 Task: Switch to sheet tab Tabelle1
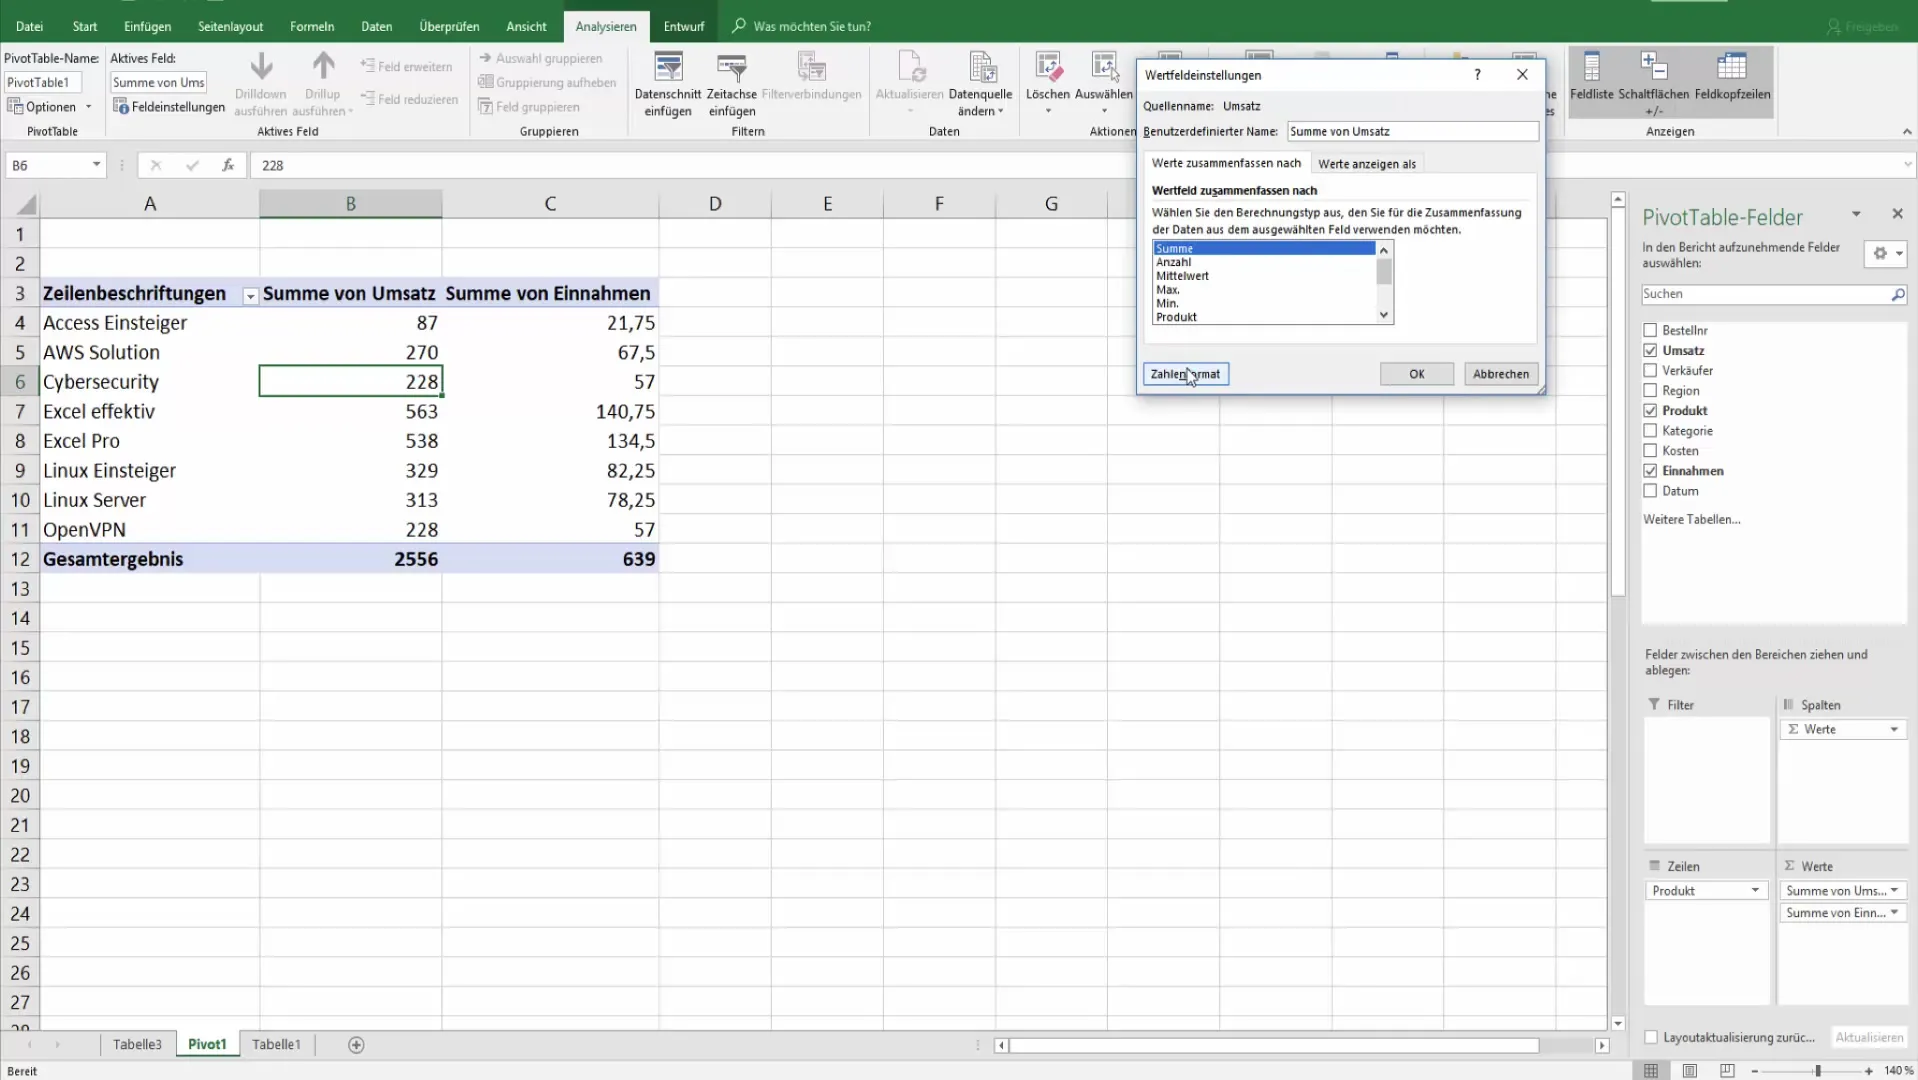276,1044
